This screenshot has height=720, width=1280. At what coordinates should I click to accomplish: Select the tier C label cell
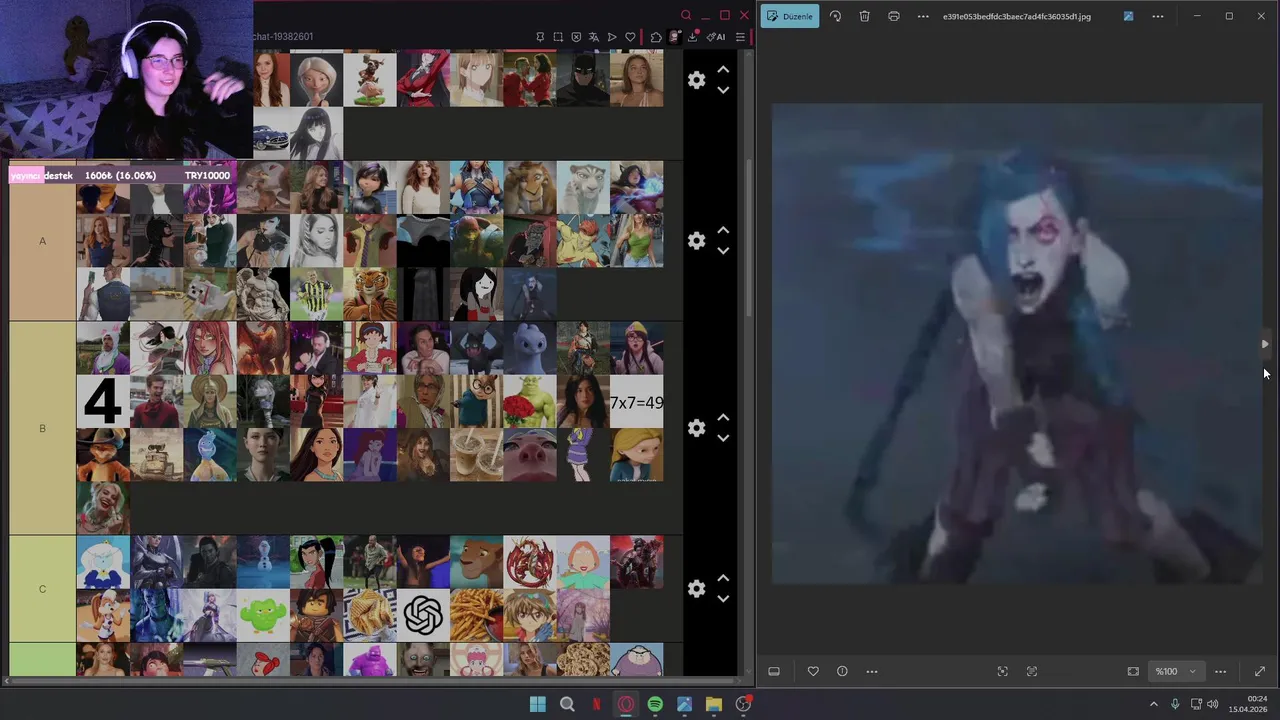42,589
